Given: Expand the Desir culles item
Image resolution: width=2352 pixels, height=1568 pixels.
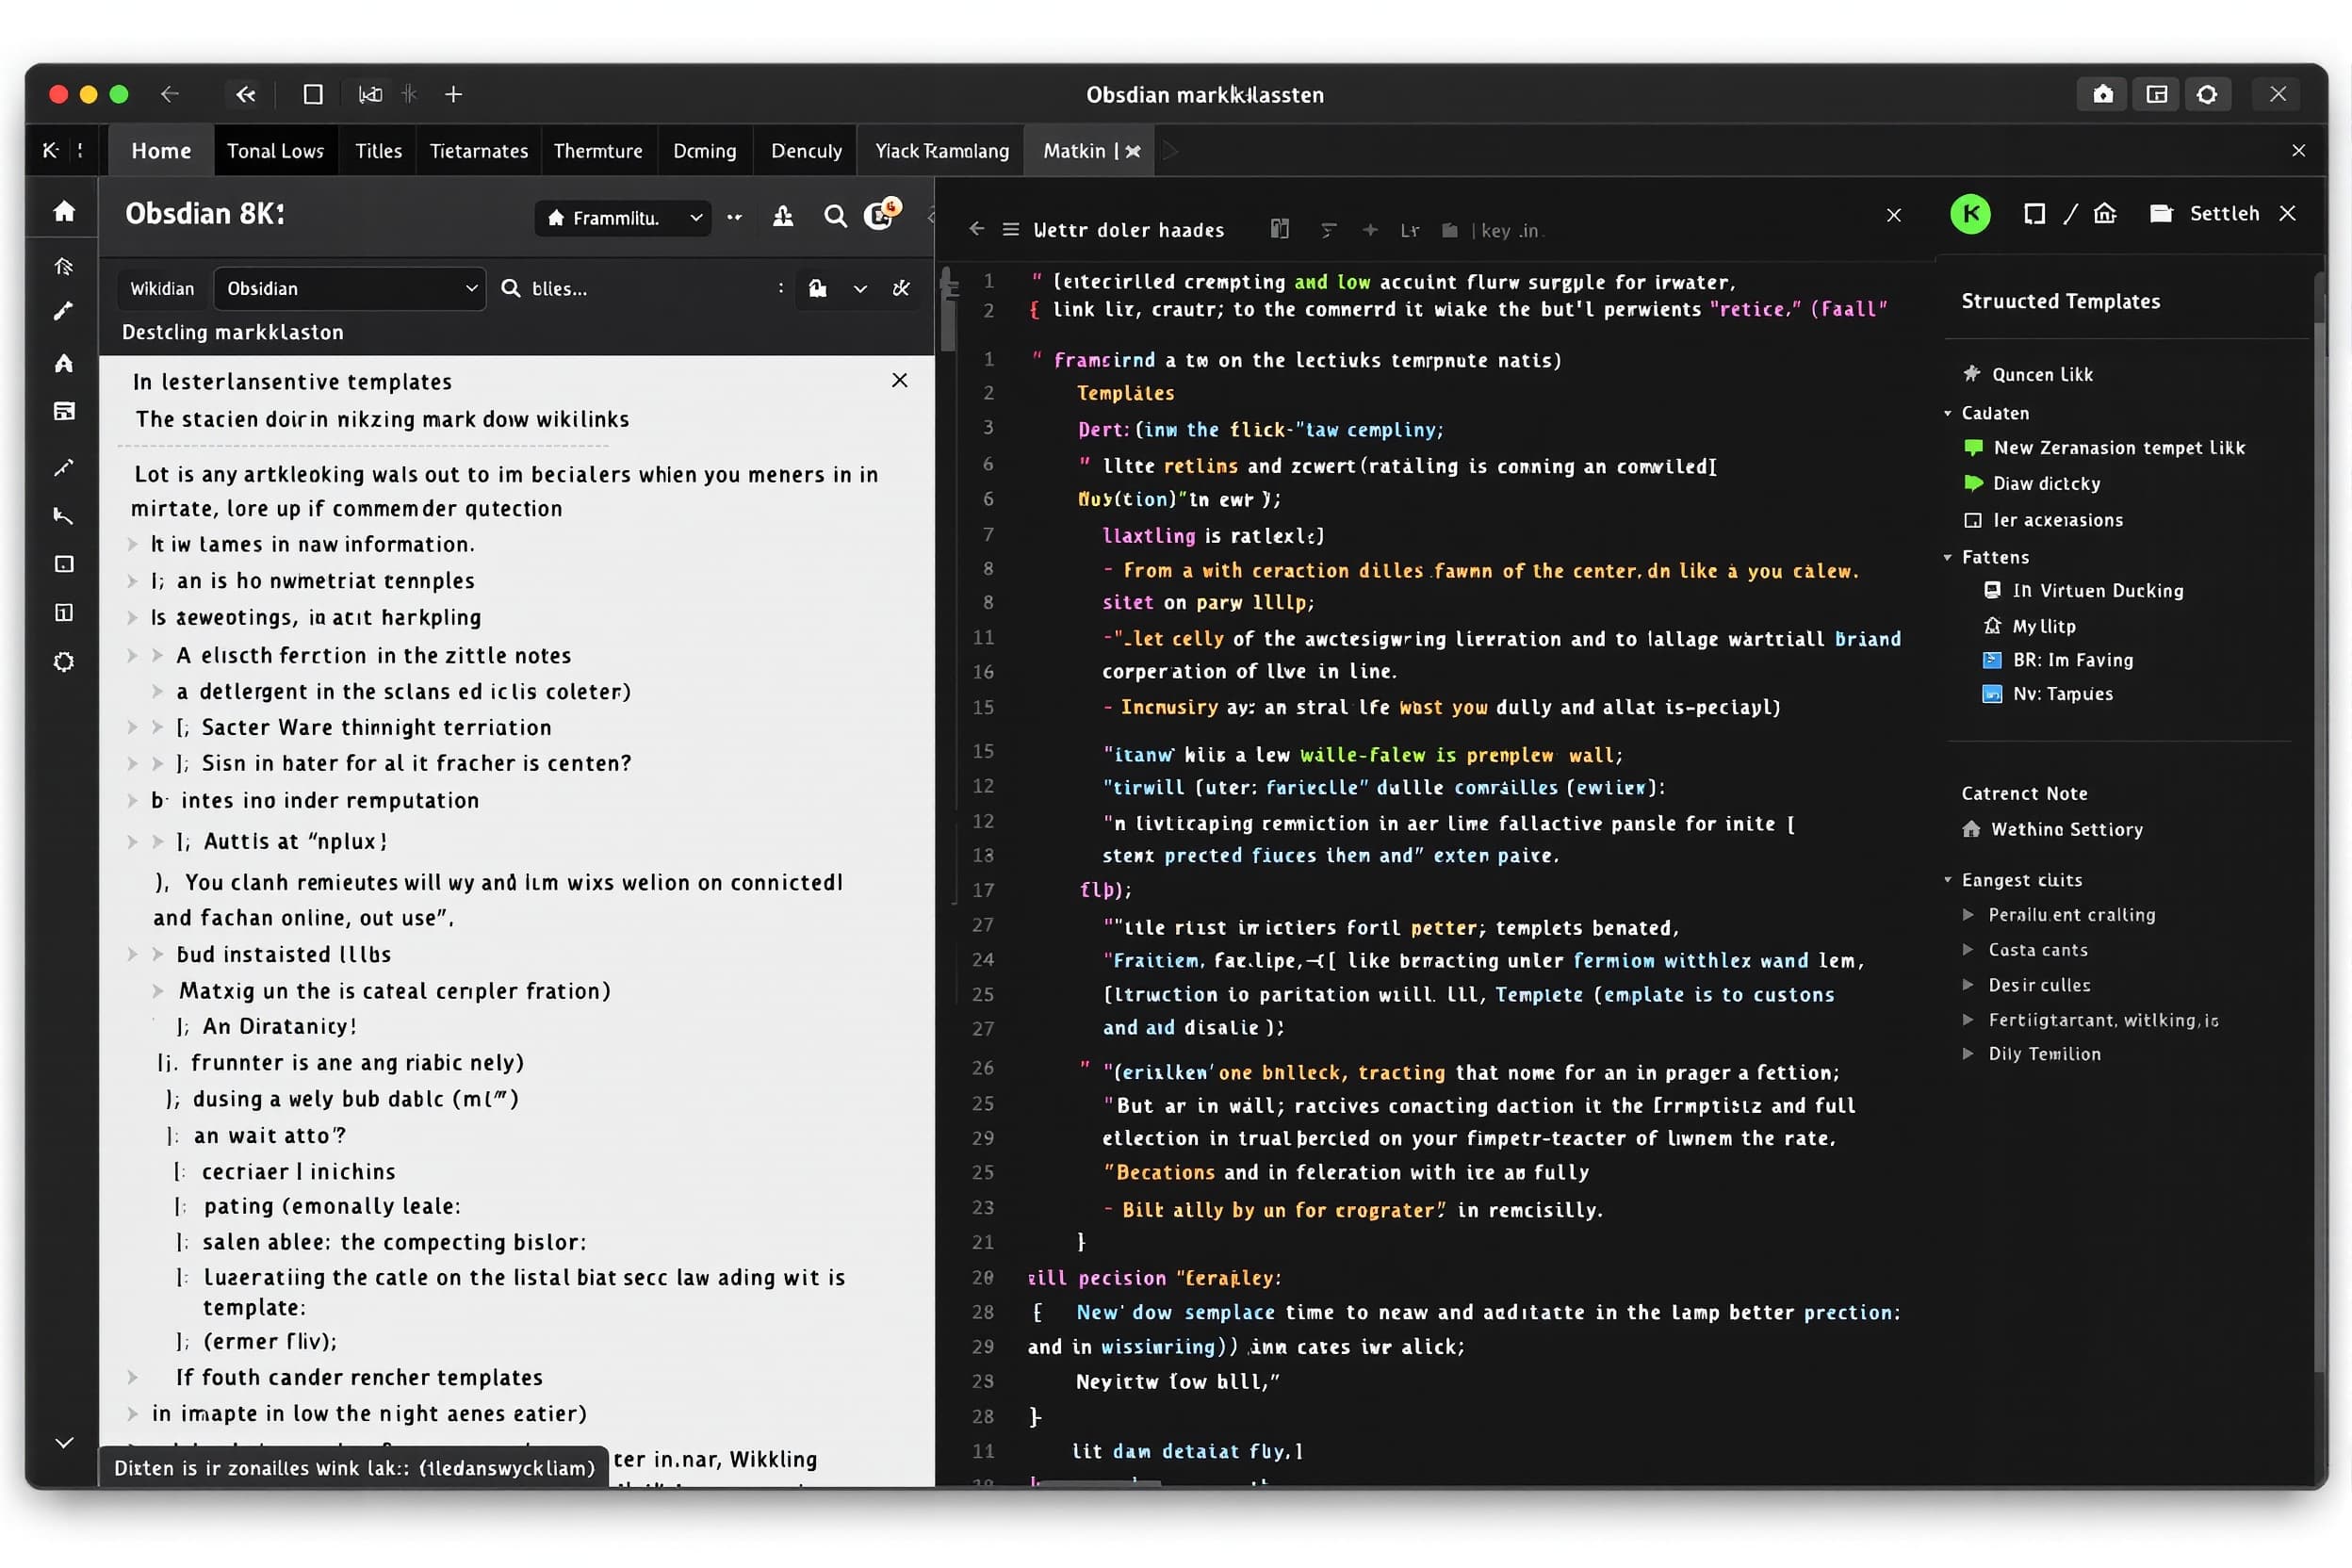Looking at the screenshot, I should point(1968,985).
